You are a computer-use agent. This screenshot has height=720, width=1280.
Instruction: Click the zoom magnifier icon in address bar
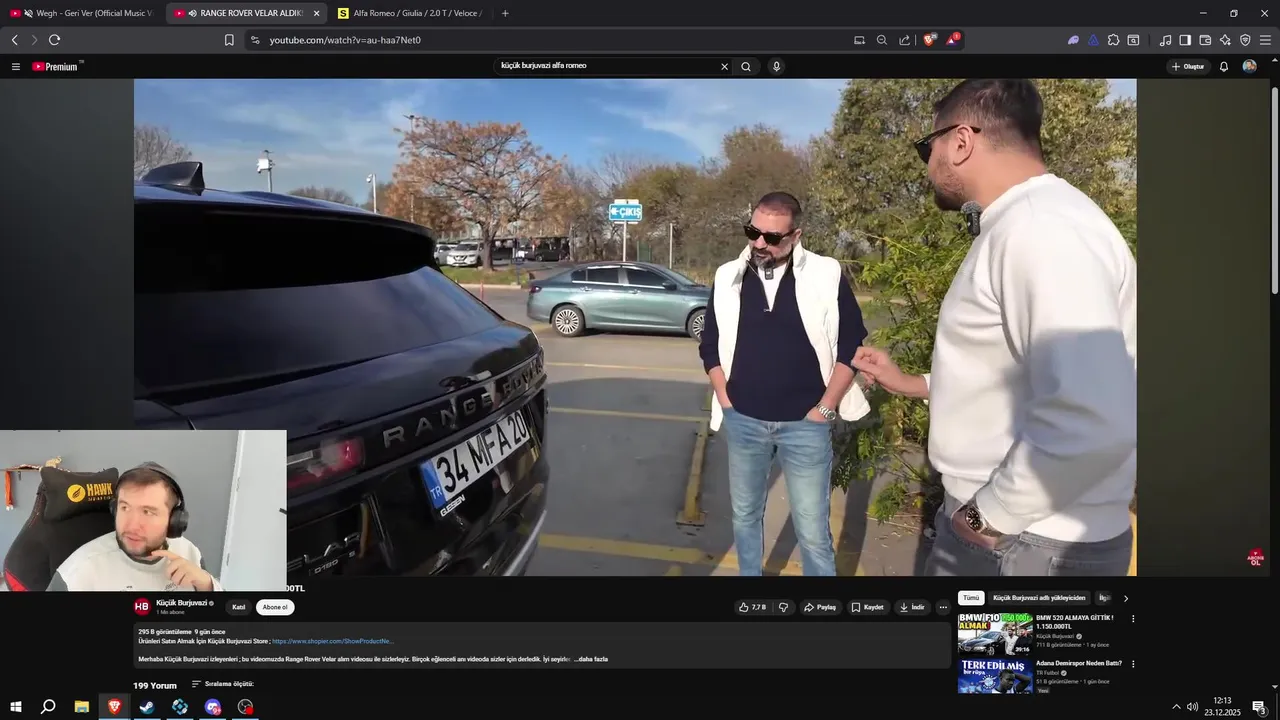(x=882, y=40)
